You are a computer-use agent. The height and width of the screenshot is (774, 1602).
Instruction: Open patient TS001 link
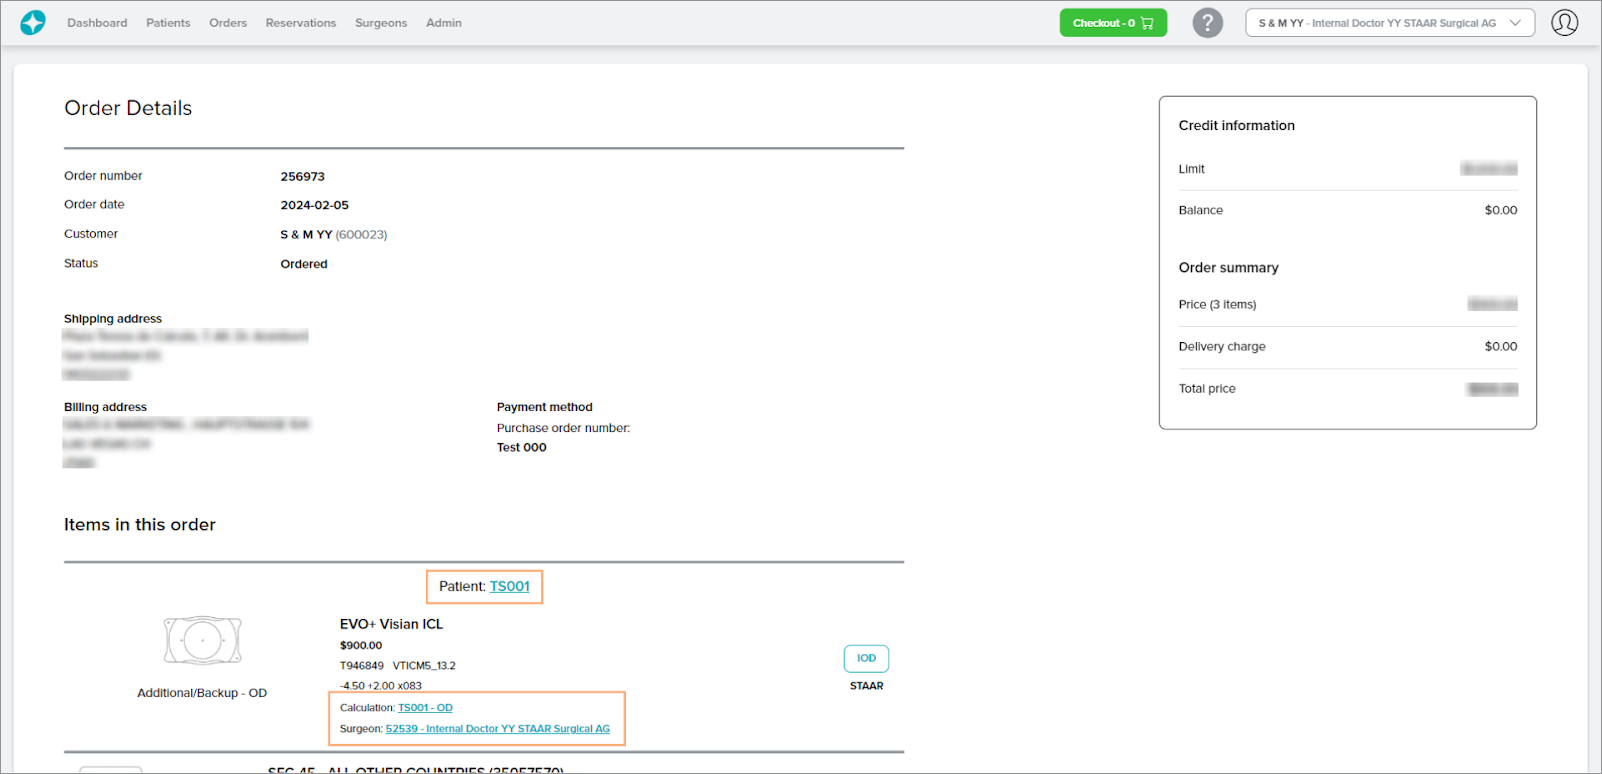click(x=509, y=587)
